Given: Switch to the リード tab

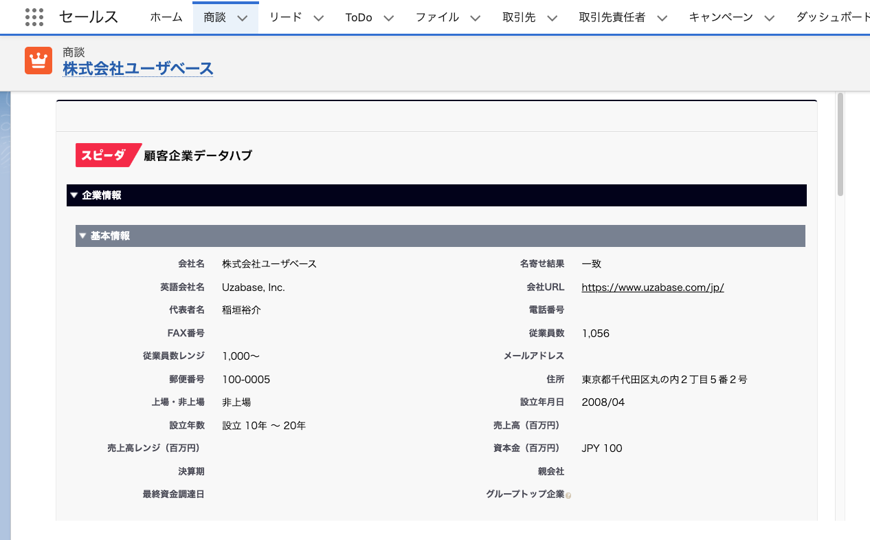Looking at the screenshot, I should [285, 17].
